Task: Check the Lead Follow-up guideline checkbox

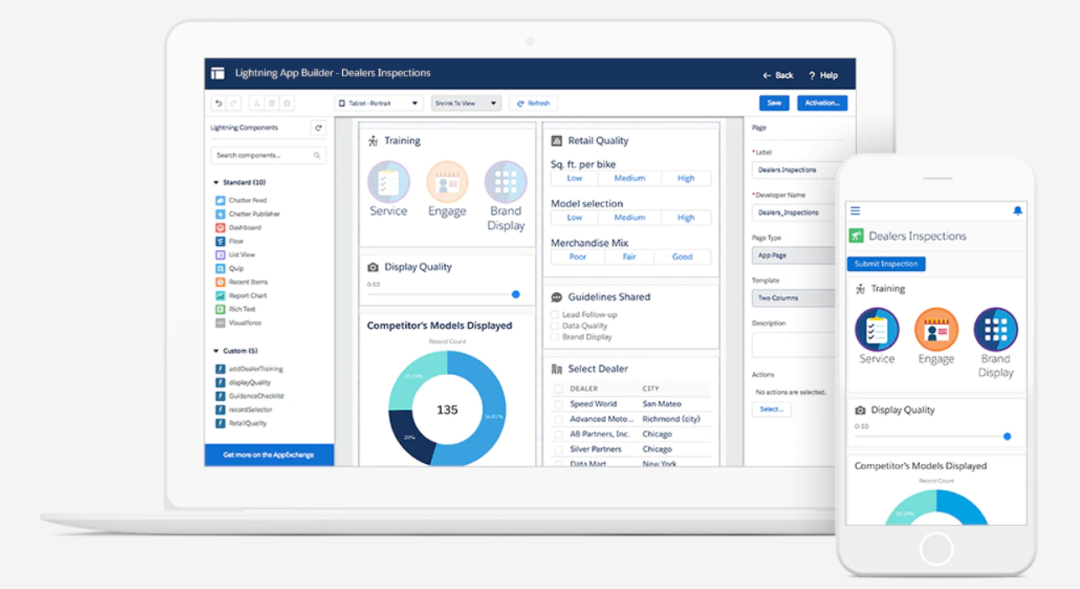Action: point(555,315)
